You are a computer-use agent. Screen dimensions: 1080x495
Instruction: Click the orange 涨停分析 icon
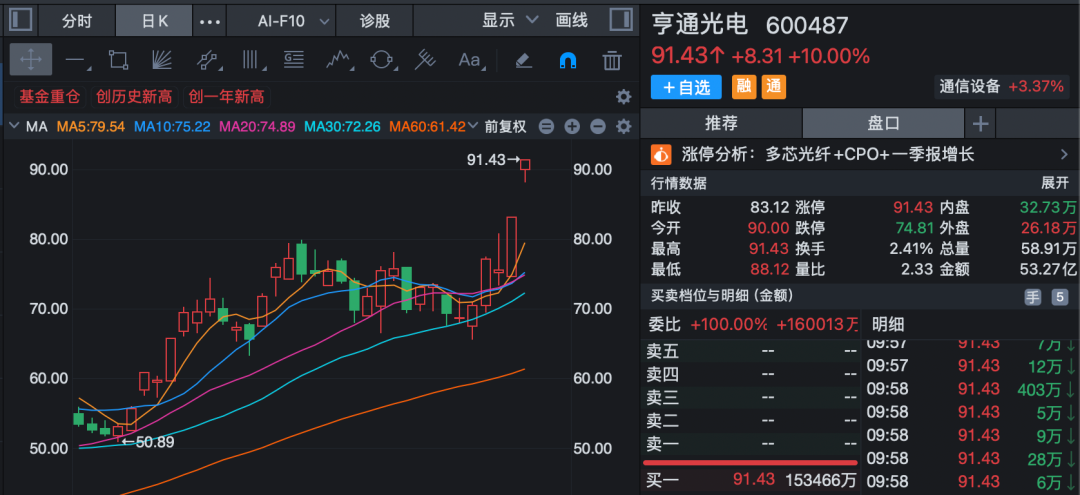pyautogui.click(x=661, y=154)
